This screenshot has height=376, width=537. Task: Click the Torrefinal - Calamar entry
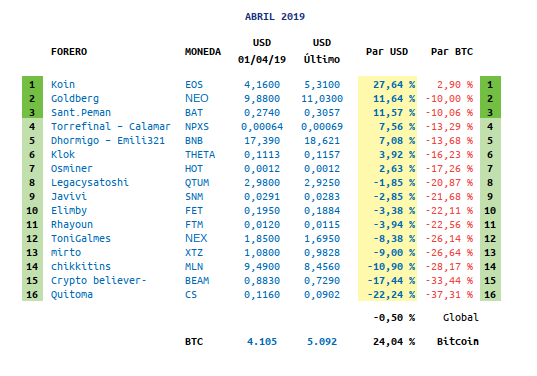[x=111, y=126]
